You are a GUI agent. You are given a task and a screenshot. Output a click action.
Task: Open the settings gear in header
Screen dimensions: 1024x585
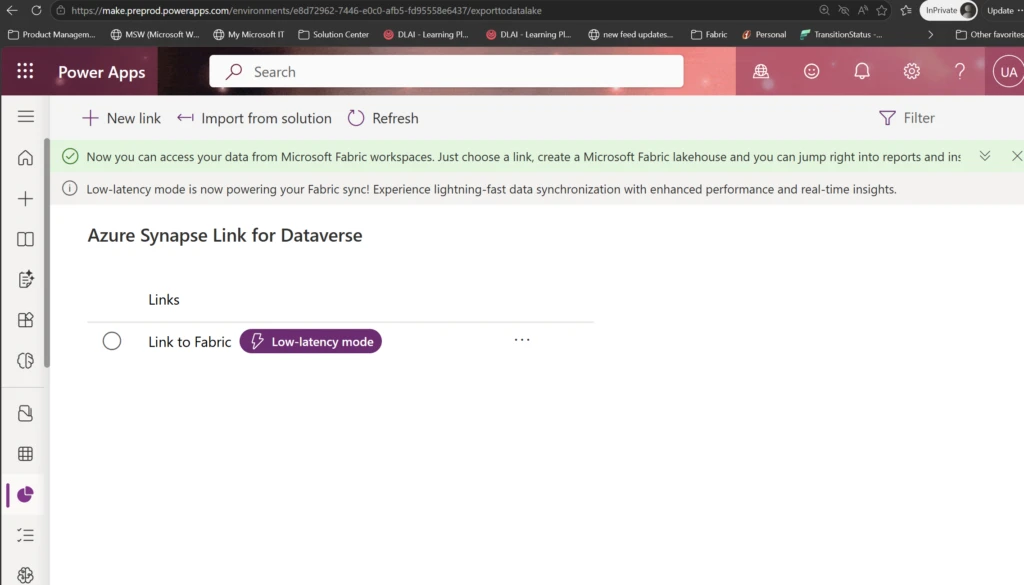912,71
